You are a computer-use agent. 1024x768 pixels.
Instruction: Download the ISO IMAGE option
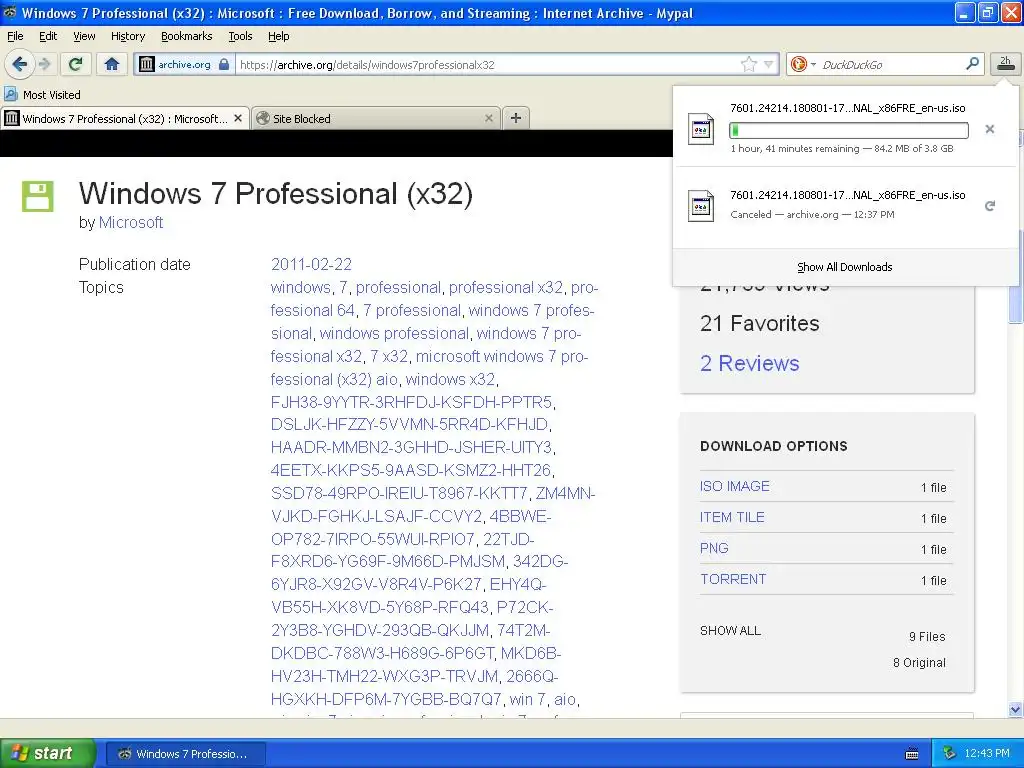click(x=735, y=486)
